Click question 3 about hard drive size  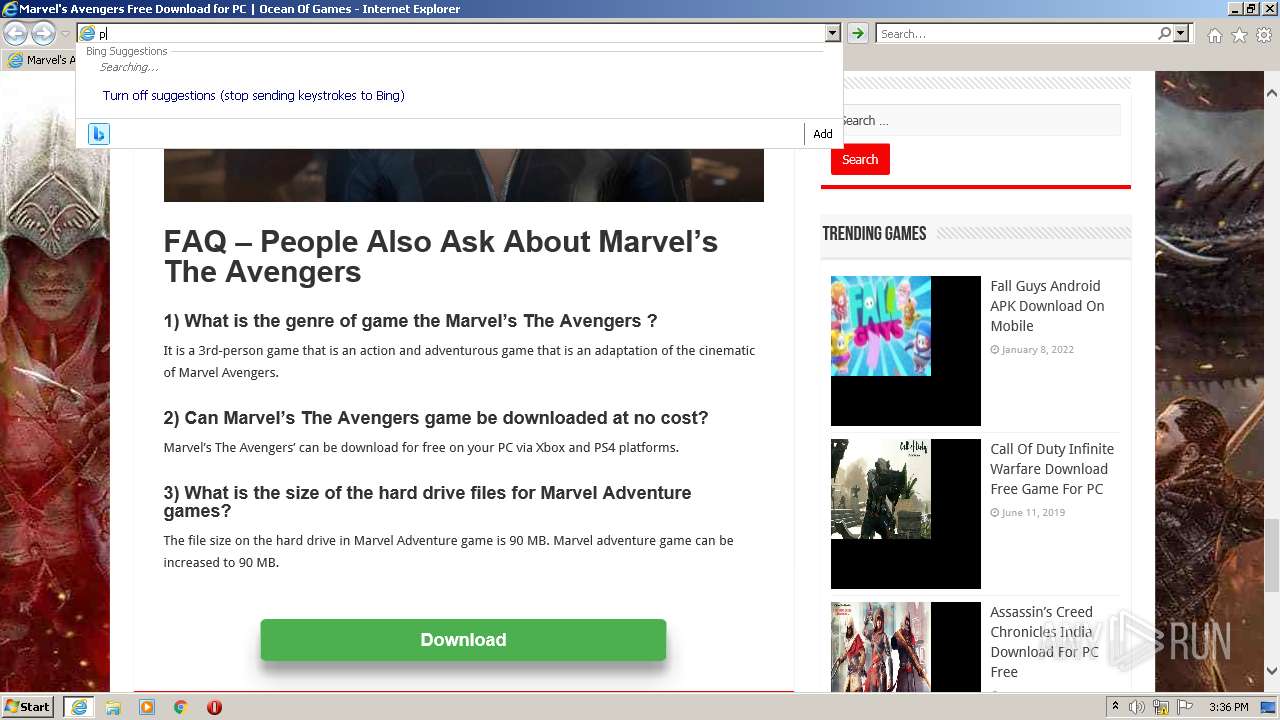(x=428, y=502)
